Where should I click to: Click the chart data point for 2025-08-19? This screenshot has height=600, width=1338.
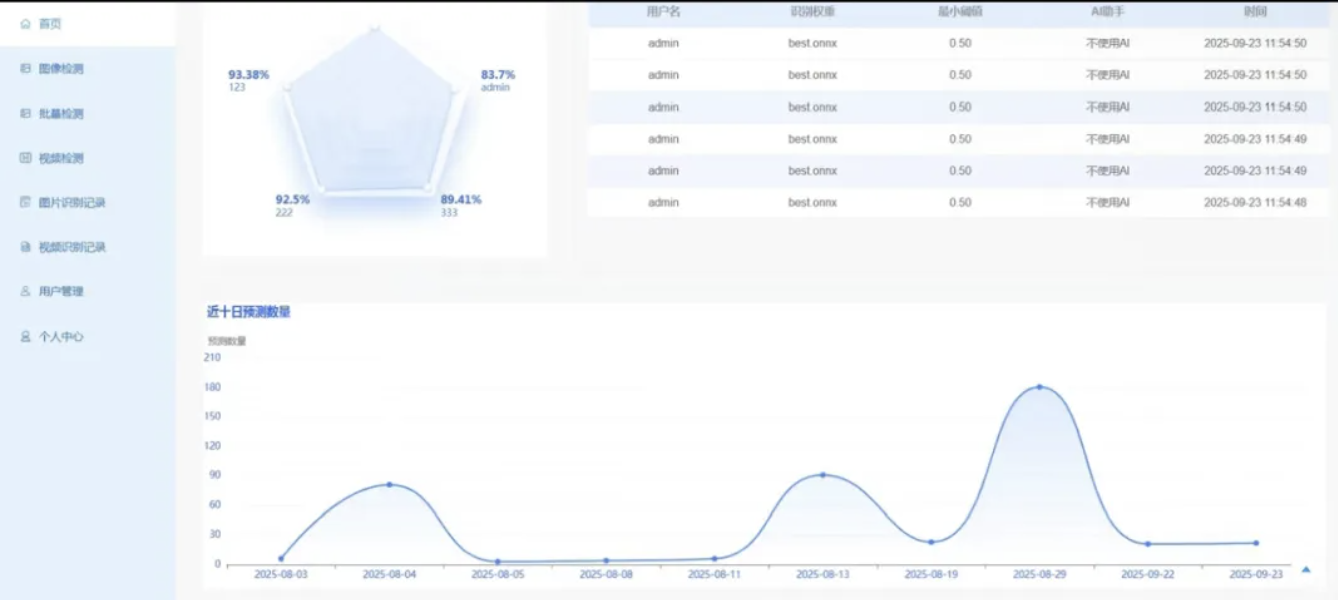[931, 542]
